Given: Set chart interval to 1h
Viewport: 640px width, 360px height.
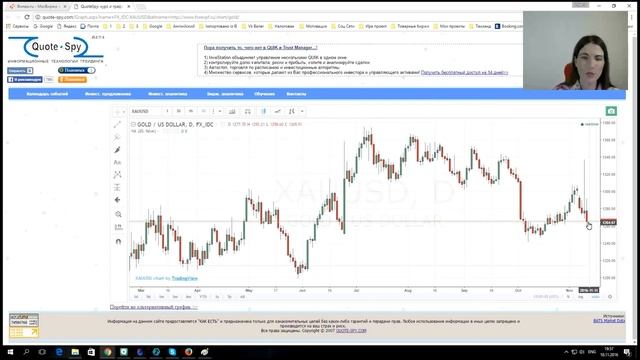Looking at the screenshot, I should pos(191,111).
